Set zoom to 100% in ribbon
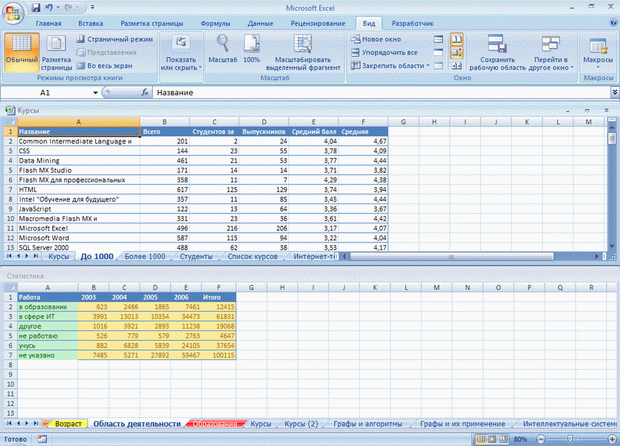620x446 pixels. [x=252, y=50]
